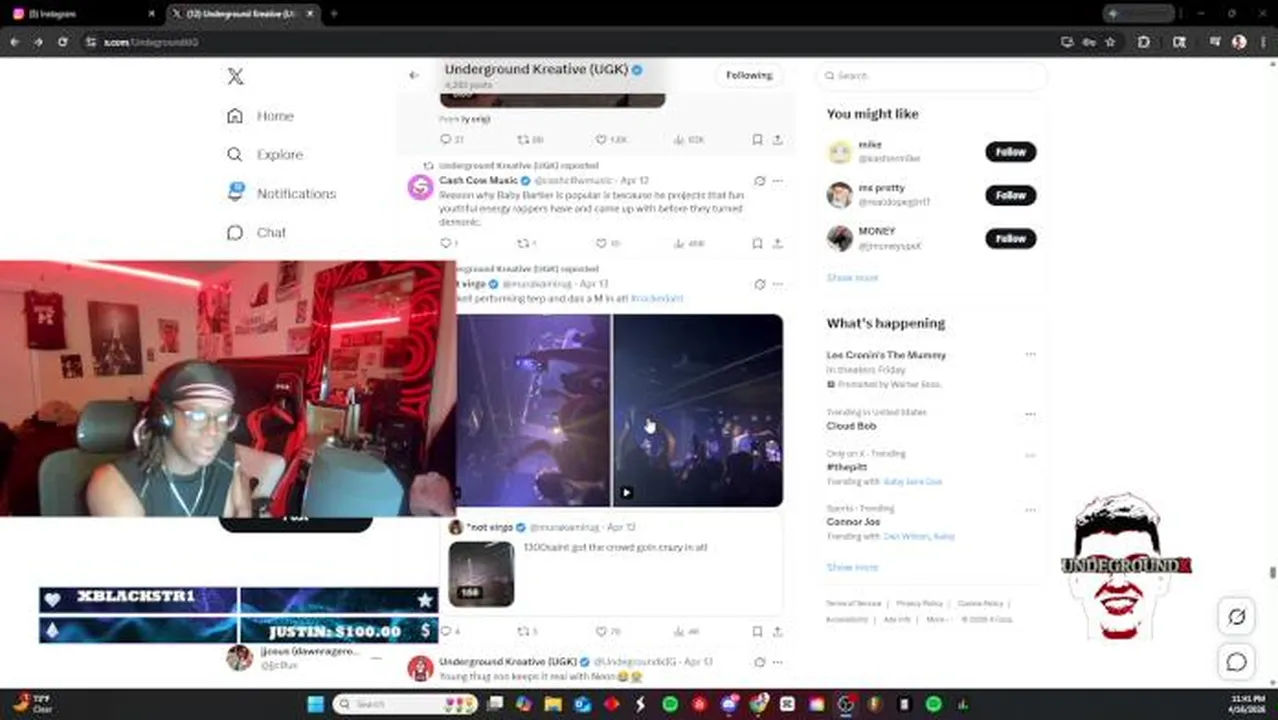Screen dimensions: 1278x720
Task: Open more options for #thepitt trend
Action: pyautogui.click(x=1030, y=455)
